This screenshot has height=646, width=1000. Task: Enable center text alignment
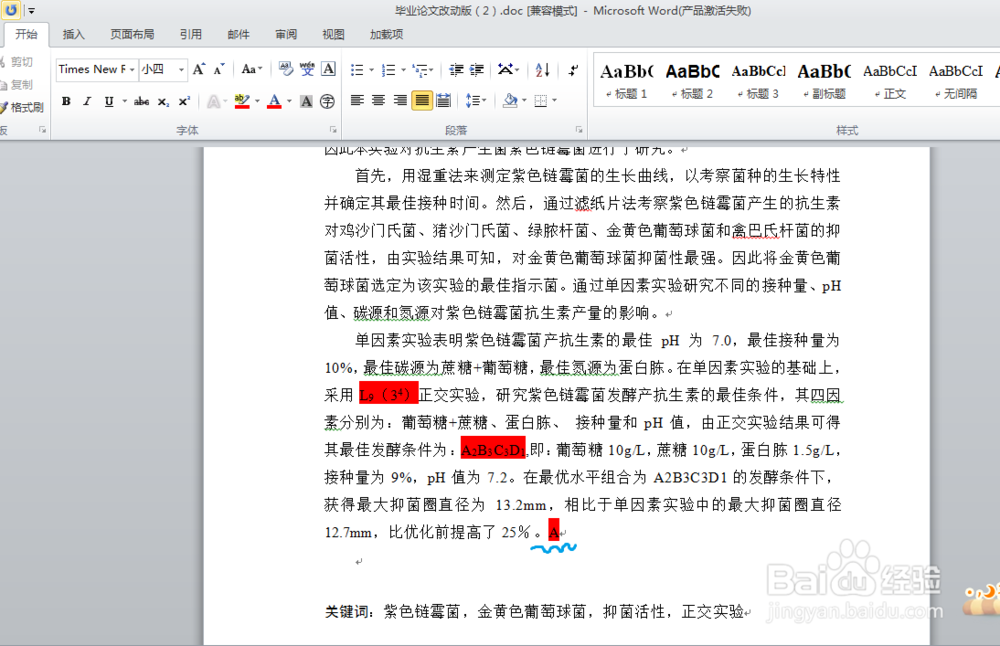pos(377,99)
